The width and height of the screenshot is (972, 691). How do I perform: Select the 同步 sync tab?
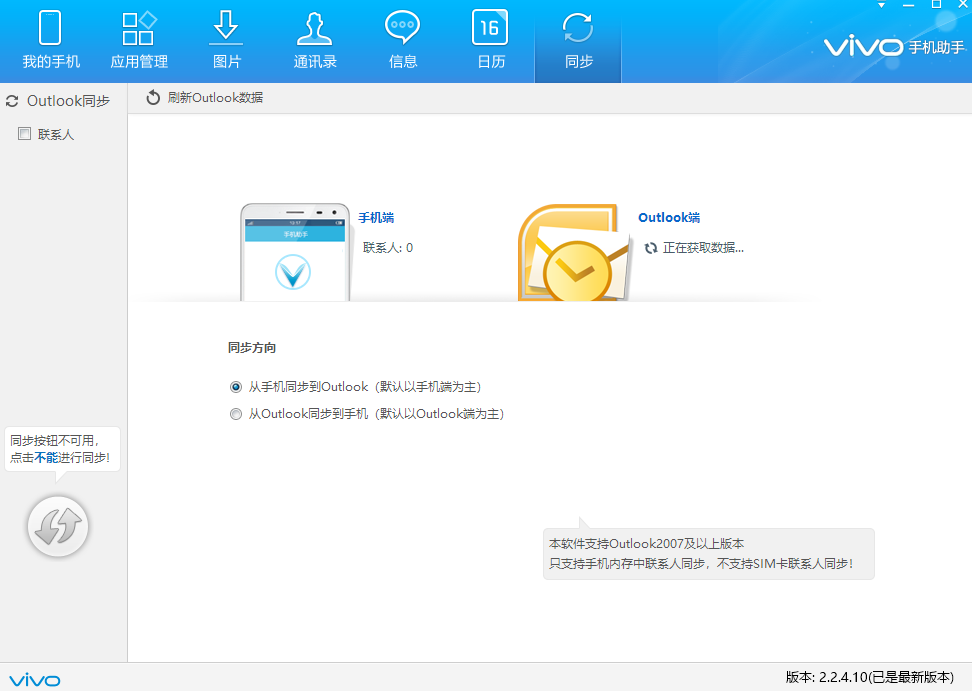point(578,41)
